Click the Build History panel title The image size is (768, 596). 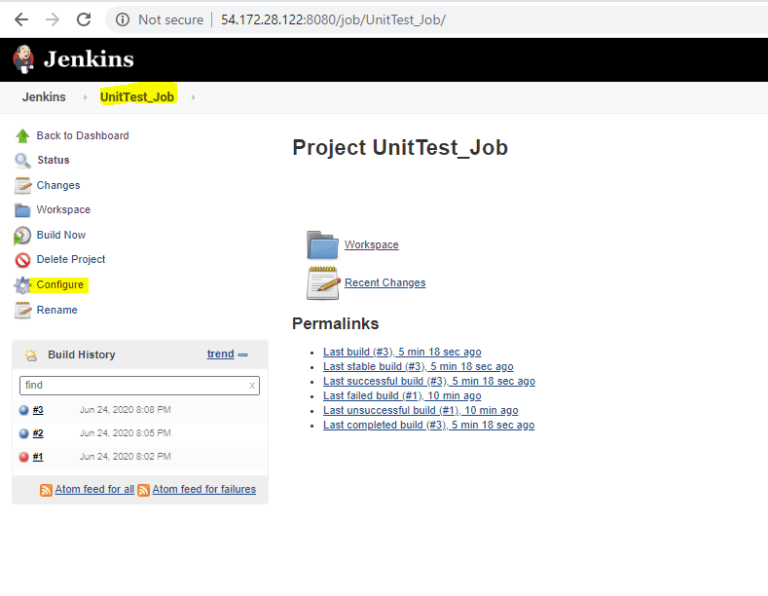82,355
